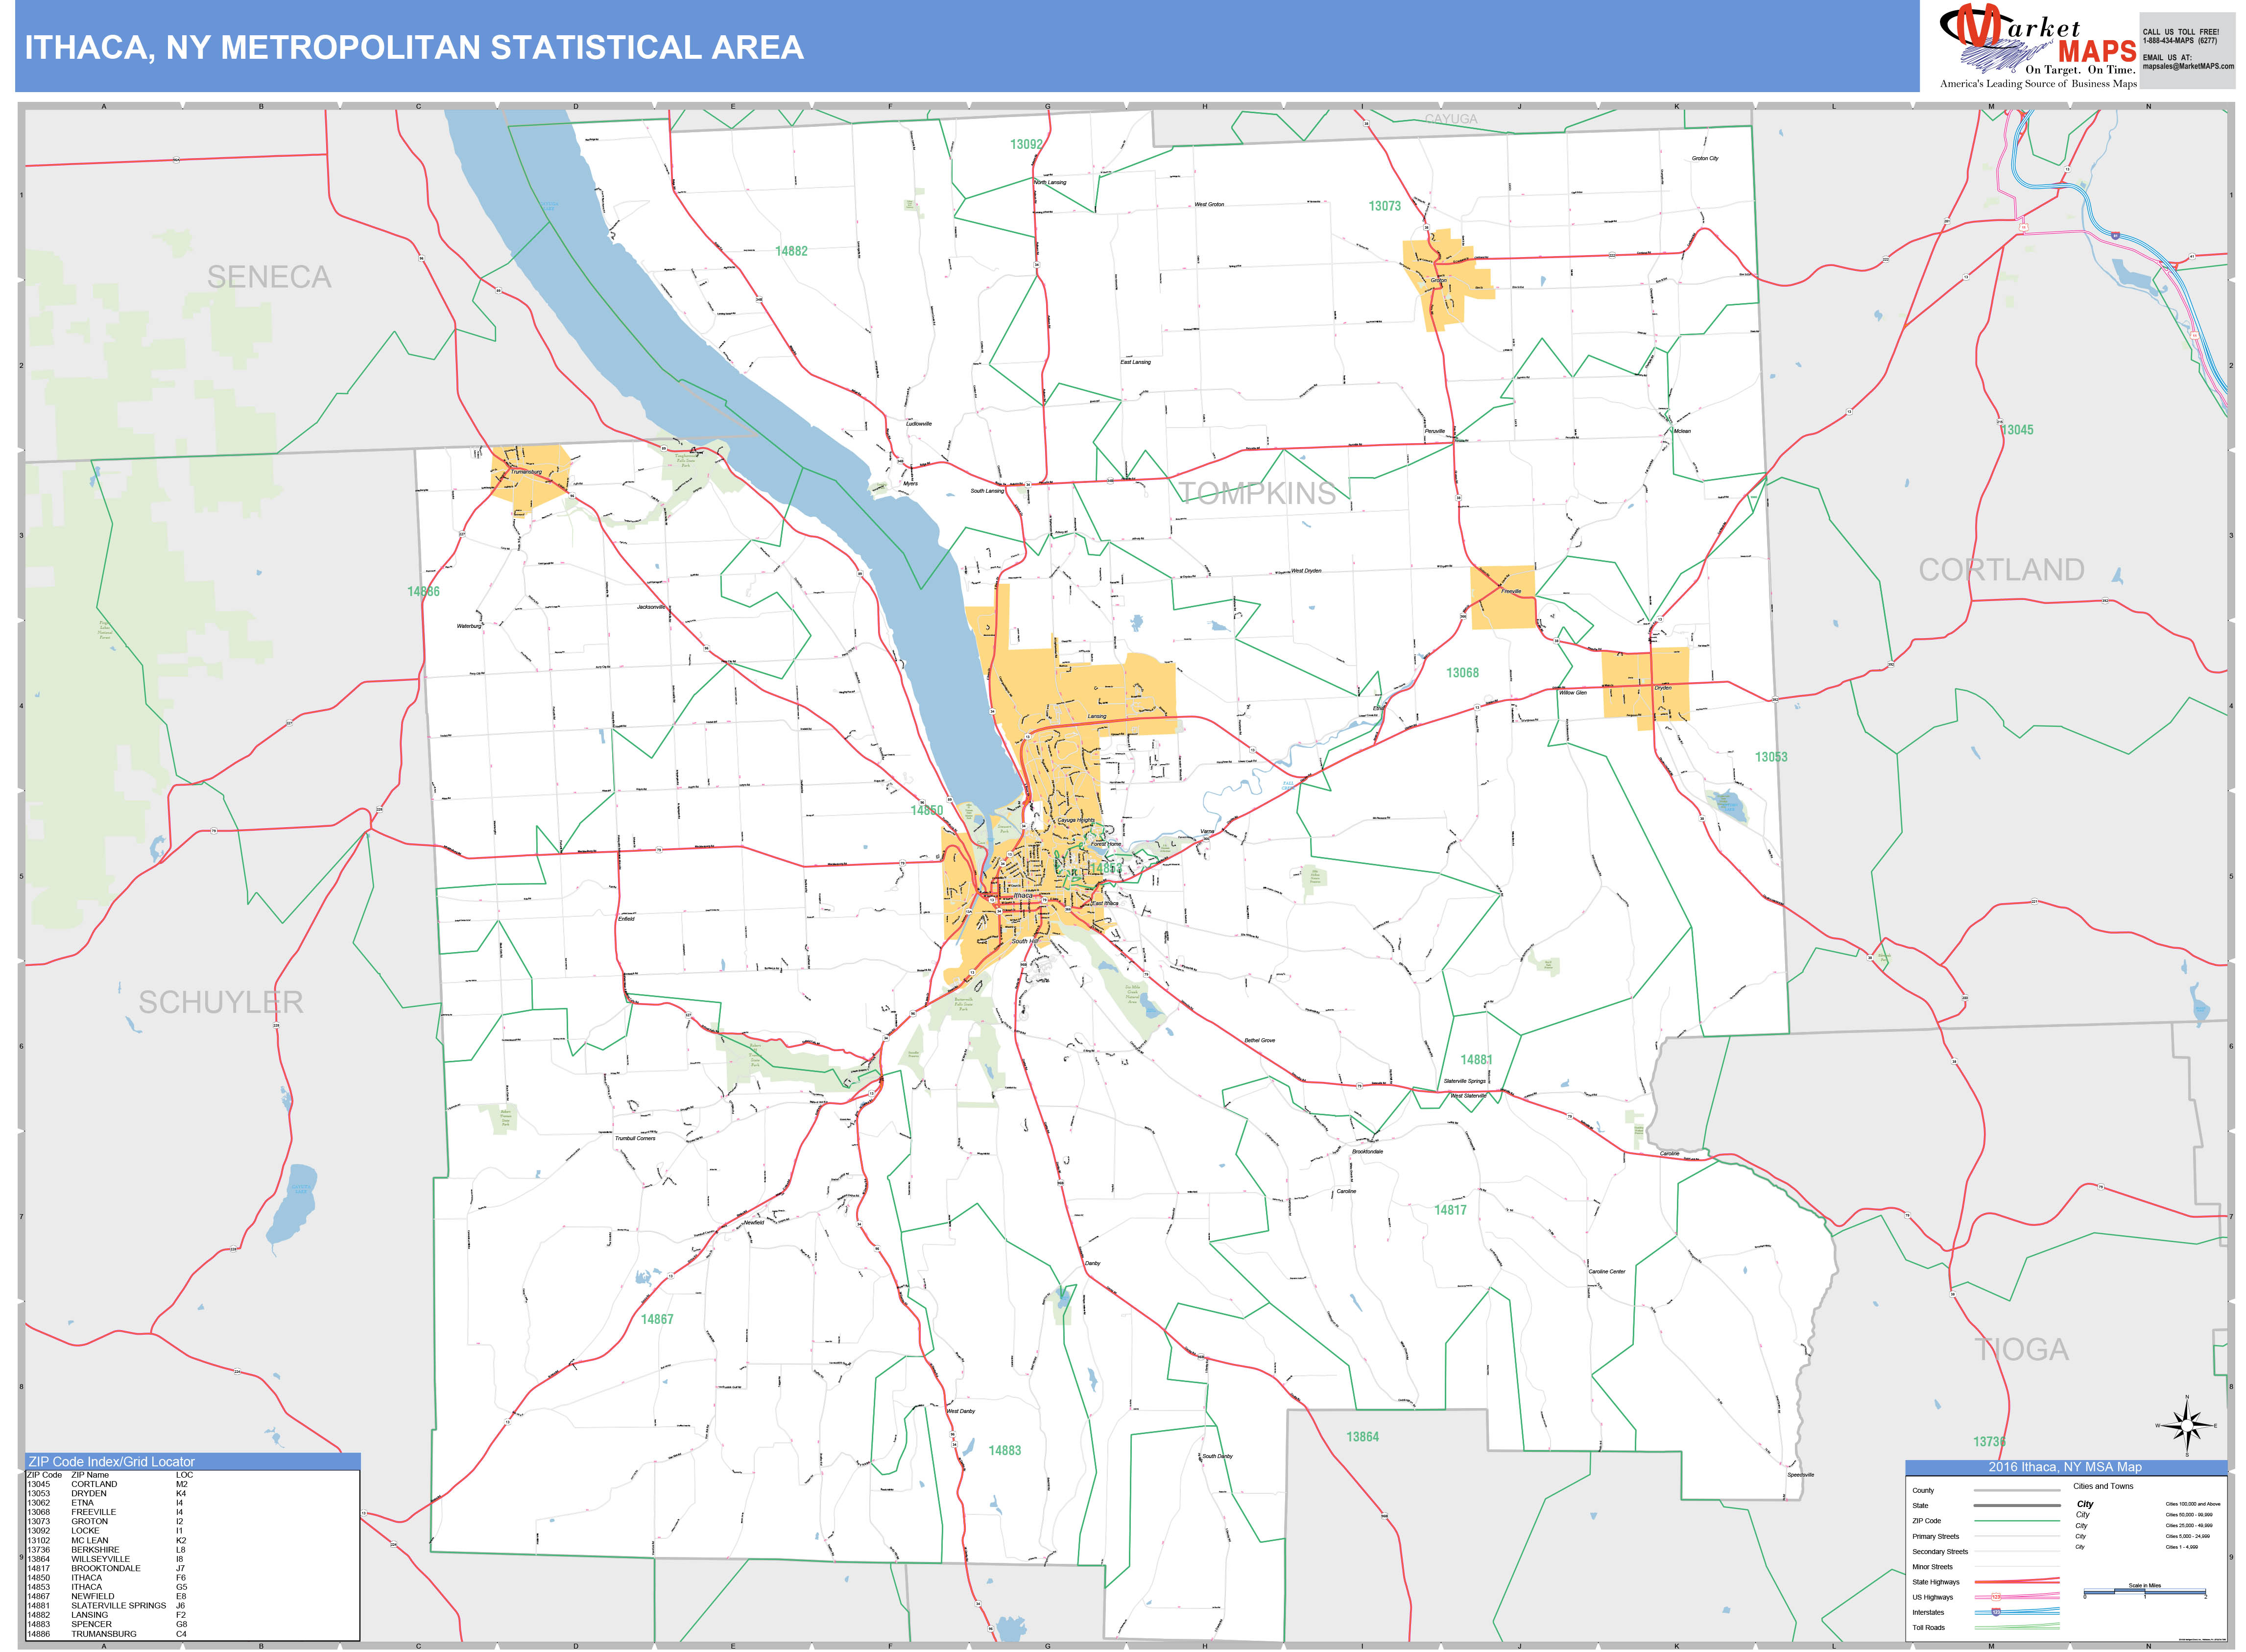2246x1652 pixels.
Task: Click the SENECA county label
Action: [269, 277]
